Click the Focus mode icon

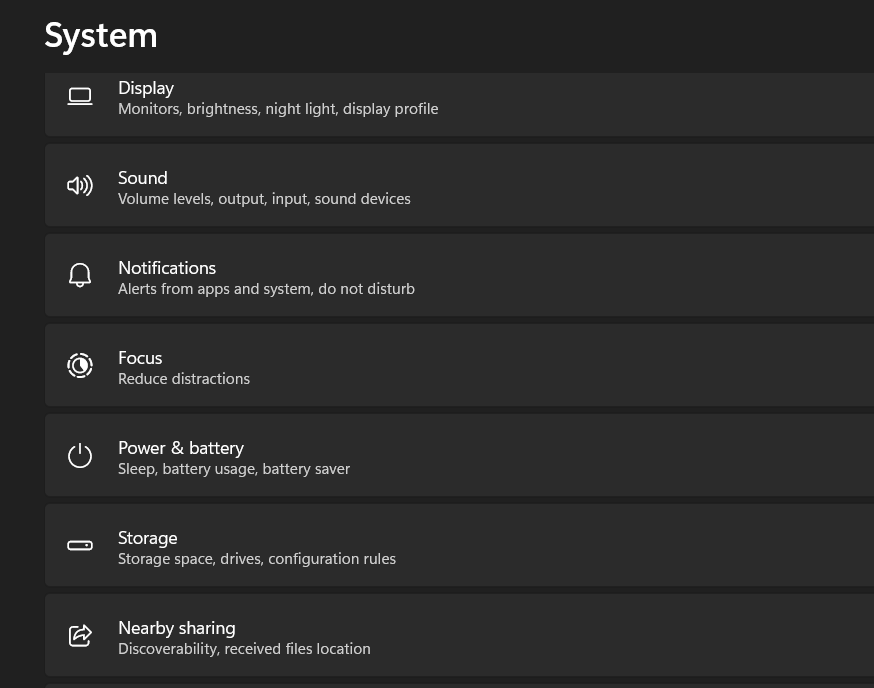pos(80,365)
